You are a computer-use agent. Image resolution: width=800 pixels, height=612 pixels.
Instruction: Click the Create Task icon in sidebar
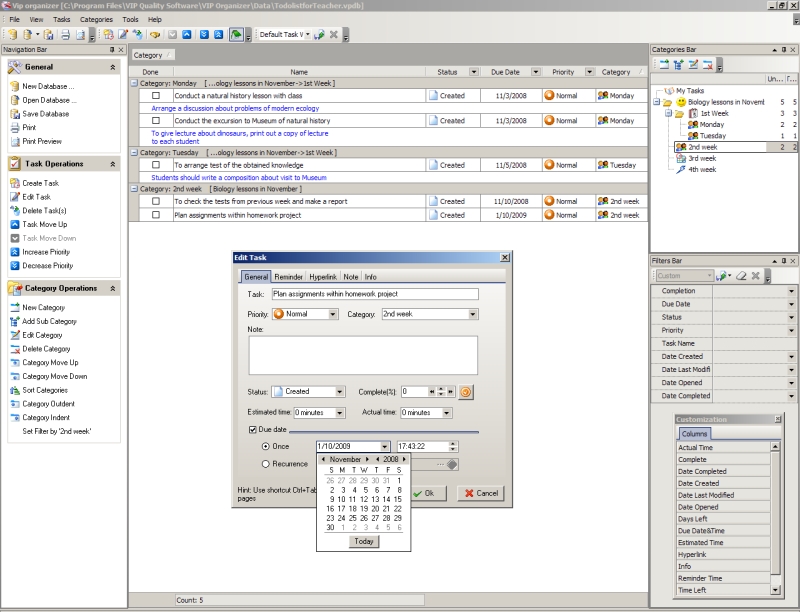(x=14, y=183)
